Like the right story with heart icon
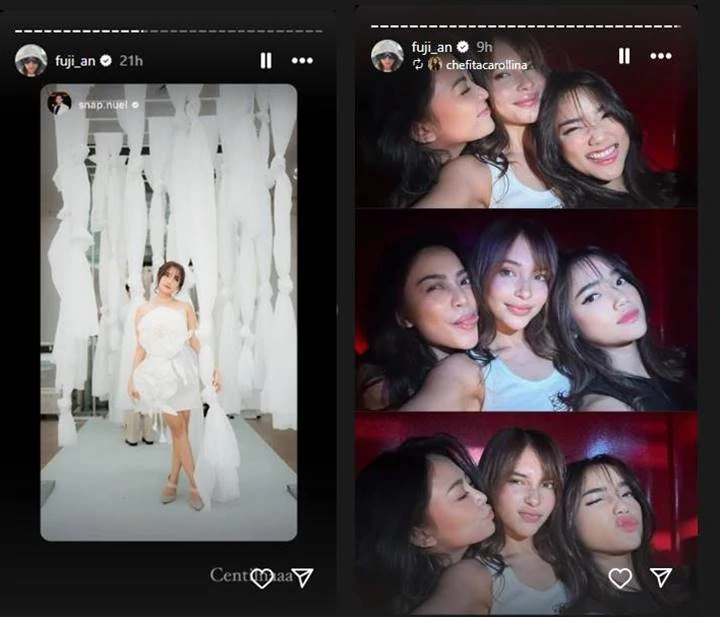Screen dimensions: 720x617 620,578
